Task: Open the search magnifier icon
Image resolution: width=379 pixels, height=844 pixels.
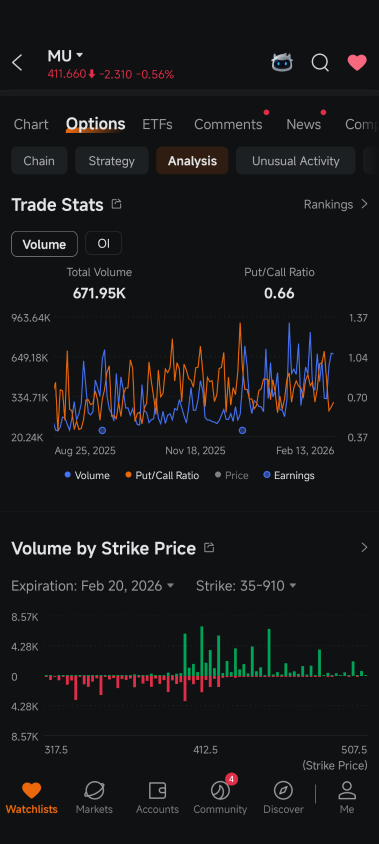Action: coord(320,63)
